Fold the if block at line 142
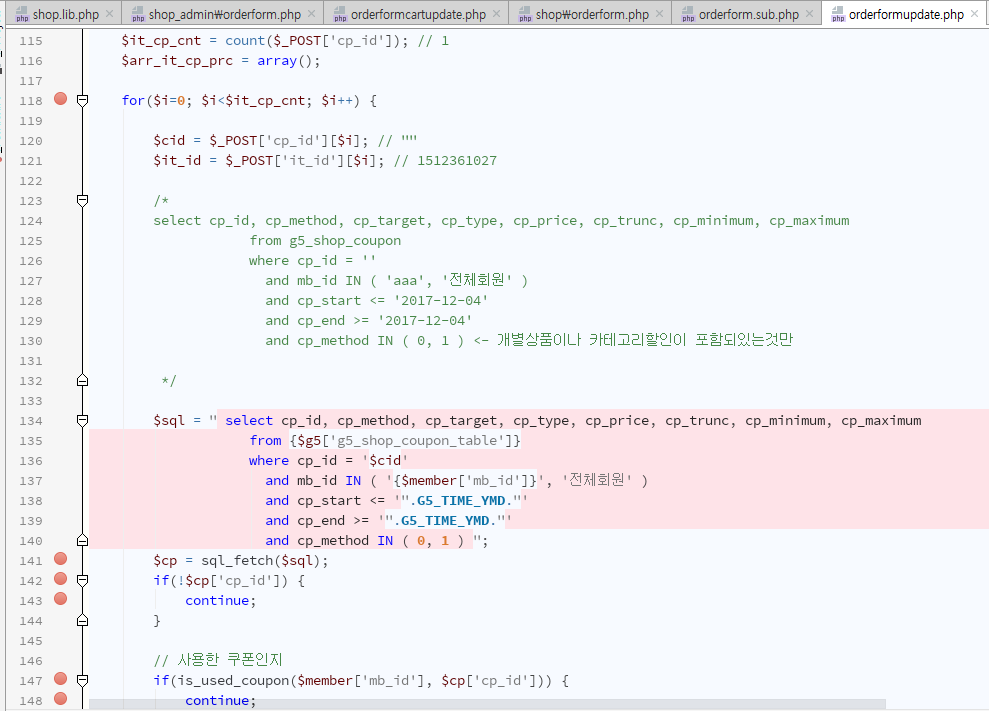The height and width of the screenshot is (711, 989). [x=83, y=580]
